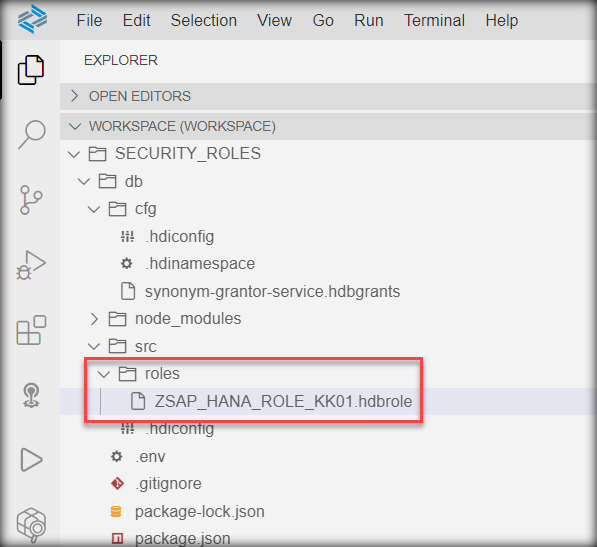
Task: Click the SAP Business Application Studio logo
Action: pos(32,19)
